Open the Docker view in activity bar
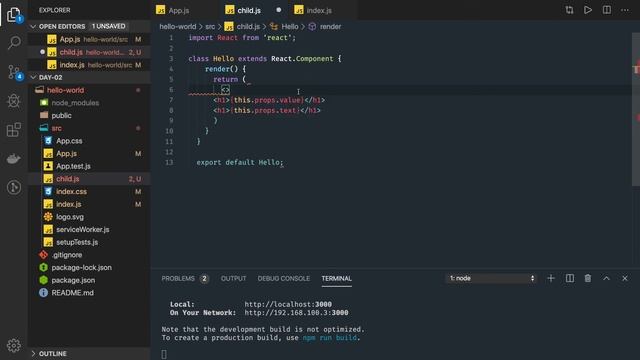The width and height of the screenshot is (640, 360). (13, 158)
